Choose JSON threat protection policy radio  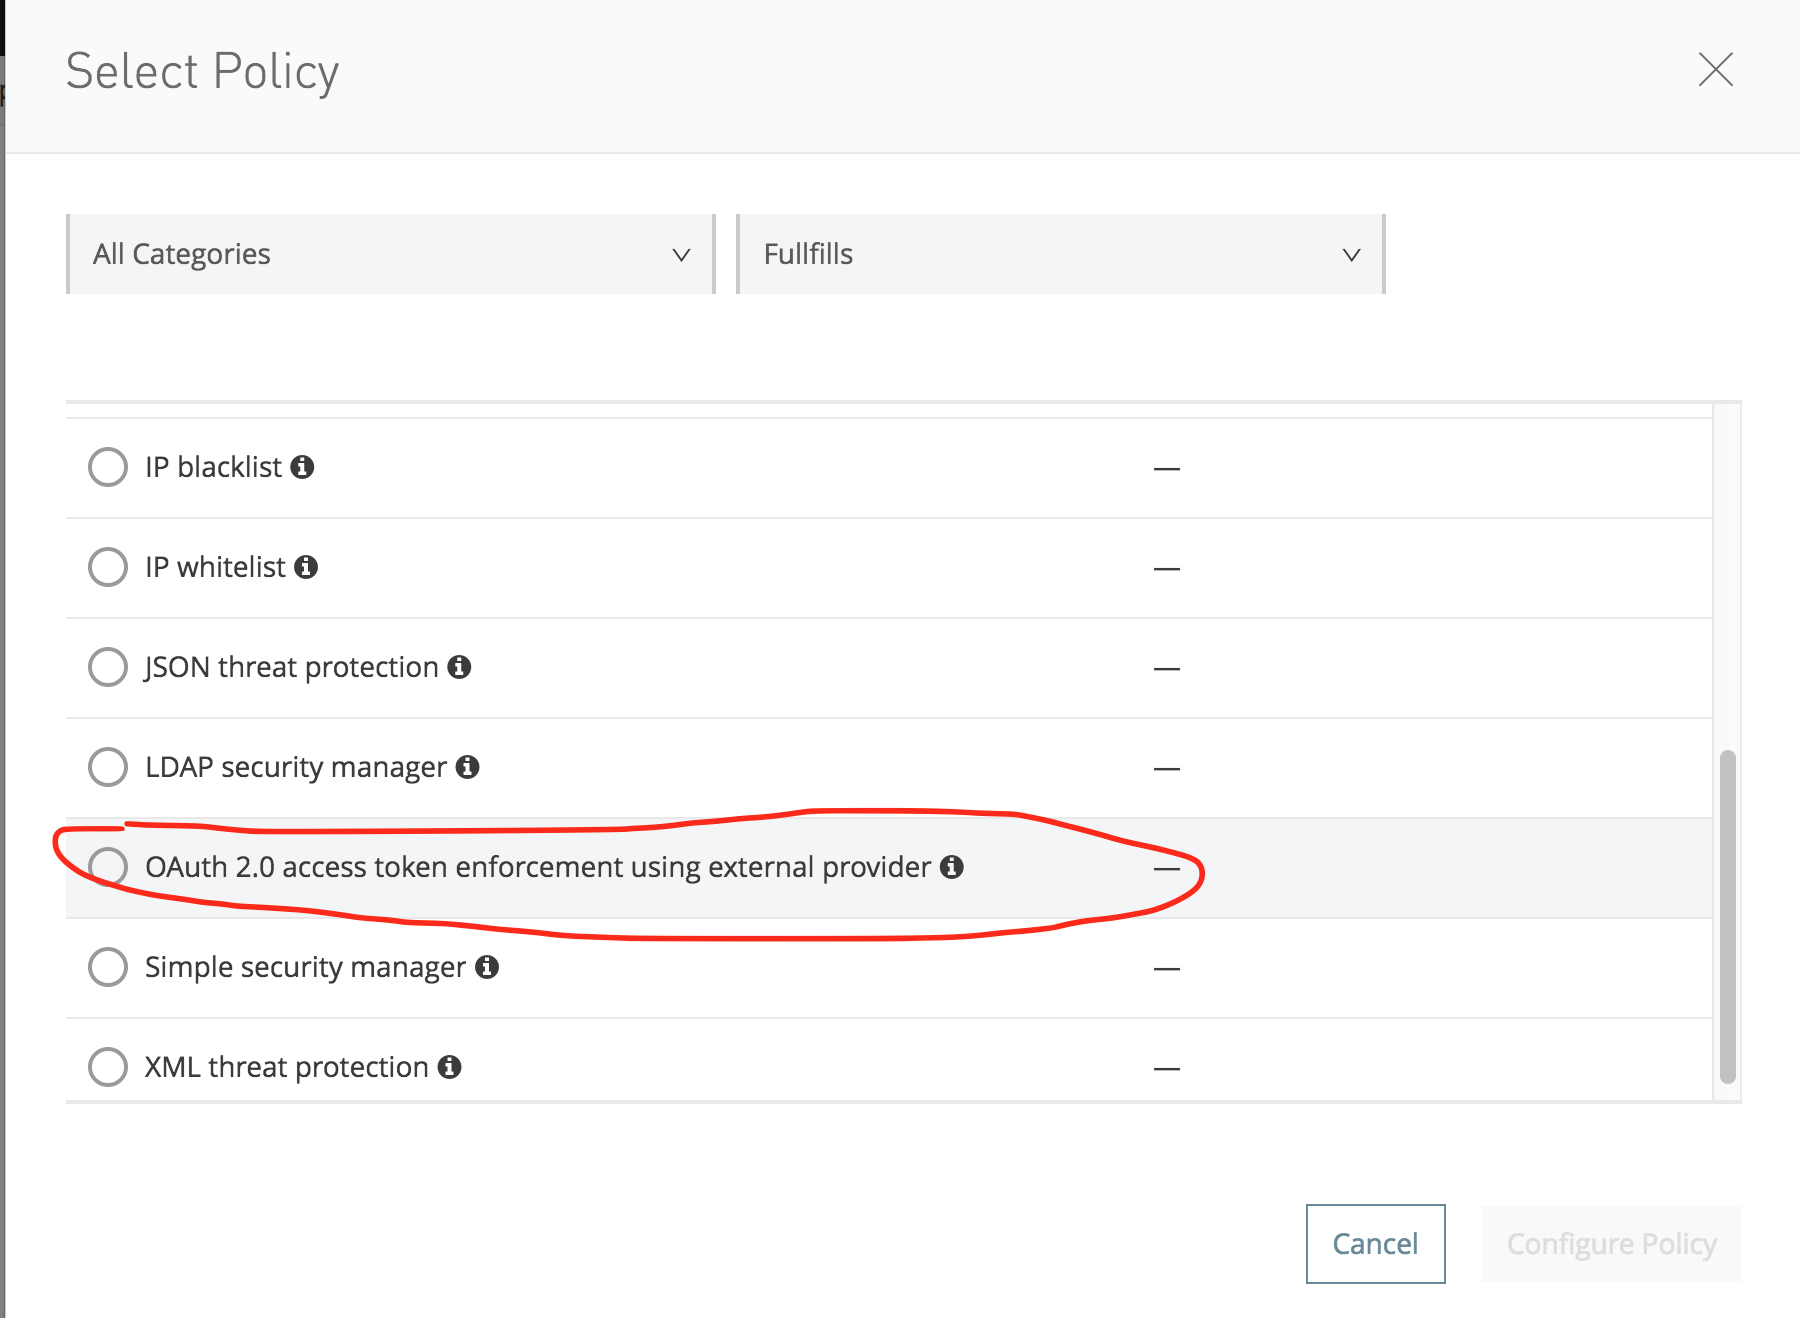(108, 667)
